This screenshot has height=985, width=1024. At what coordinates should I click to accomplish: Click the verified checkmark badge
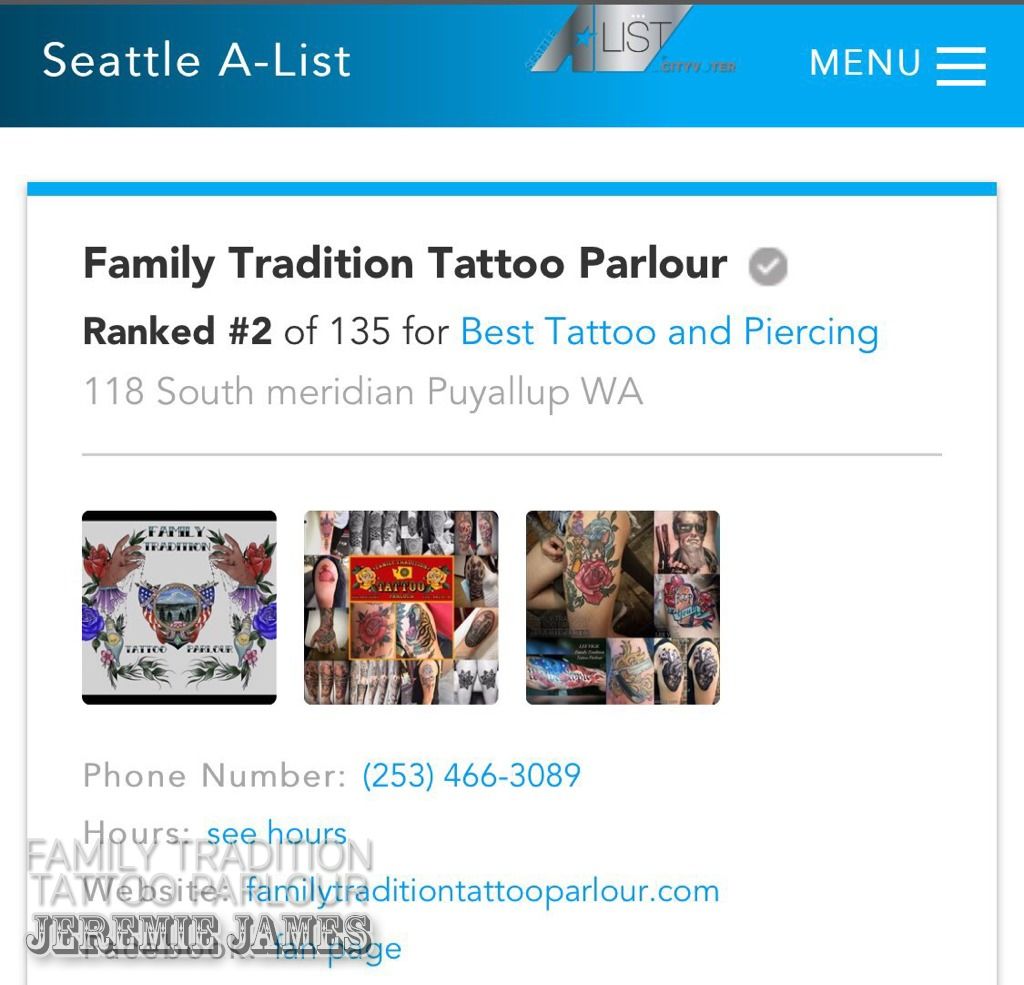point(768,266)
